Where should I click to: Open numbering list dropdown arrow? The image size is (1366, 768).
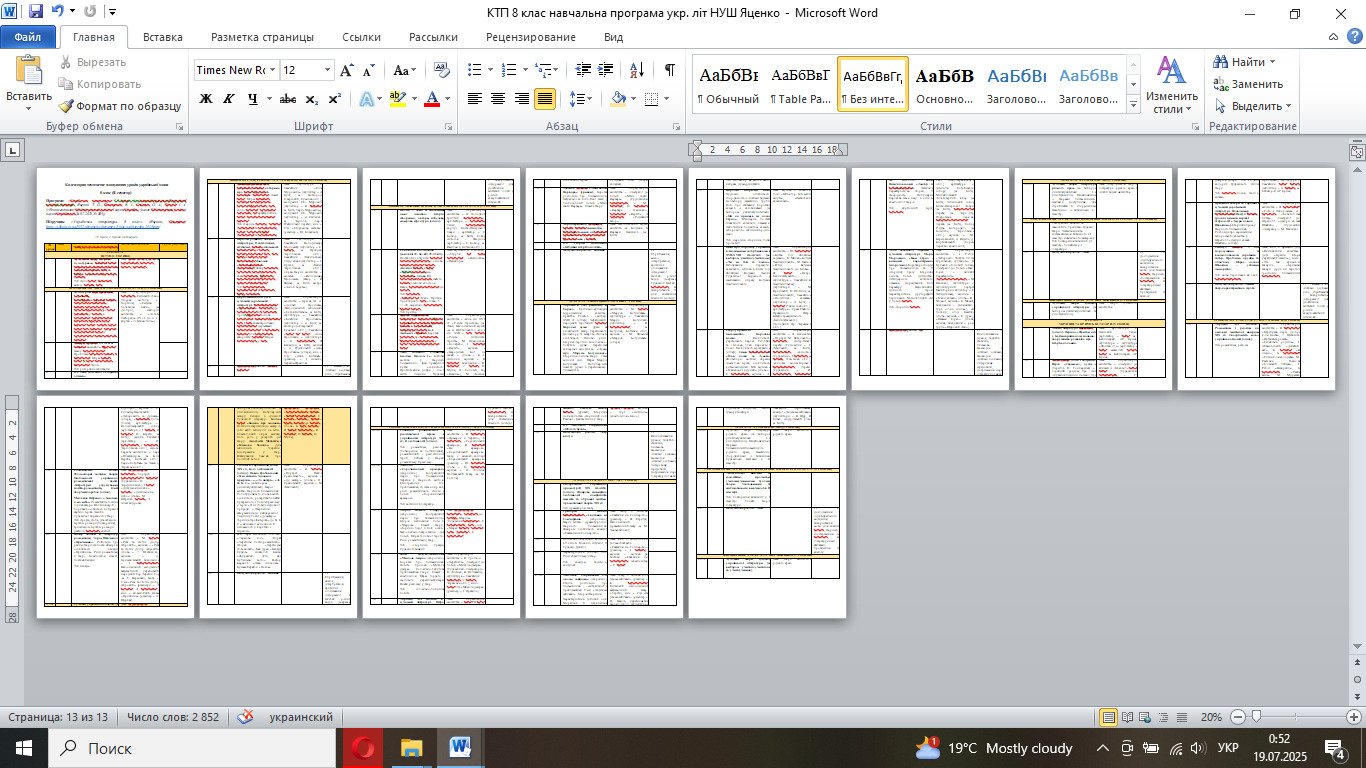point(524,70)
